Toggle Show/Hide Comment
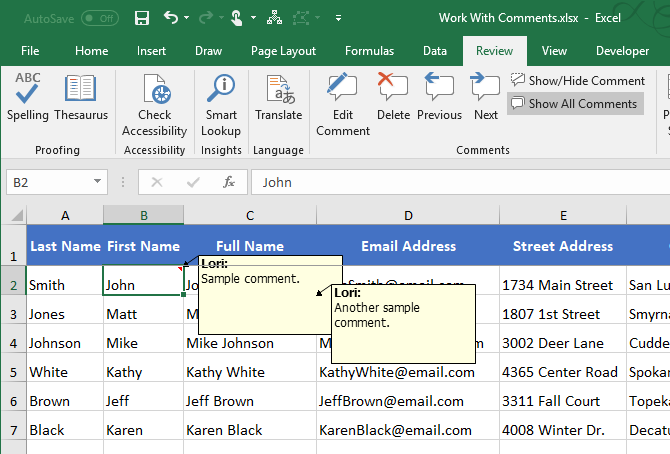 click(x=577, y=80)
